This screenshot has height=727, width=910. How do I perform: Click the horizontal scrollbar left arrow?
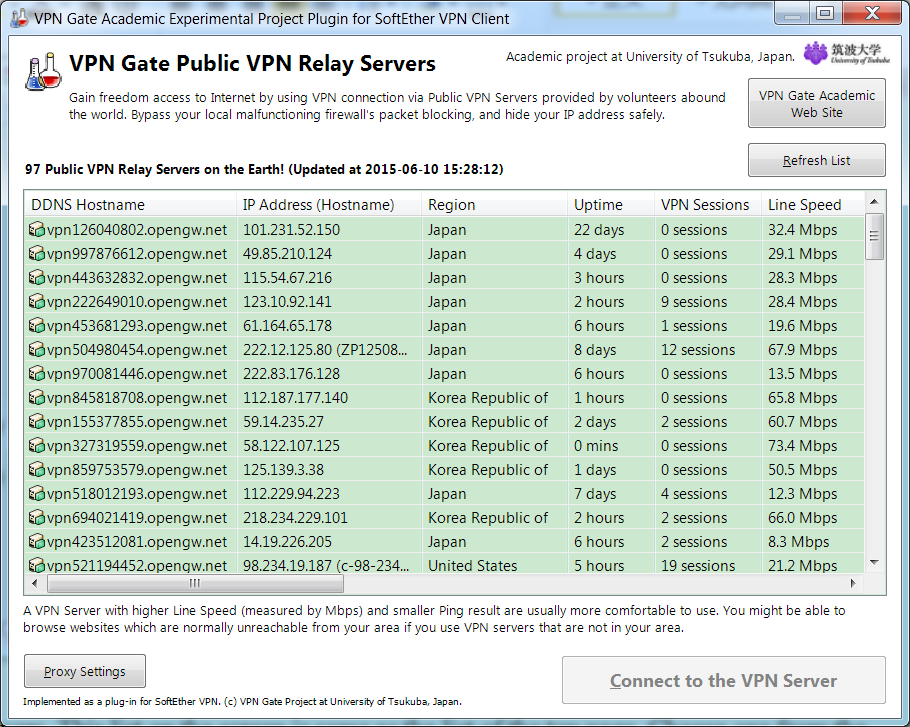35,583
